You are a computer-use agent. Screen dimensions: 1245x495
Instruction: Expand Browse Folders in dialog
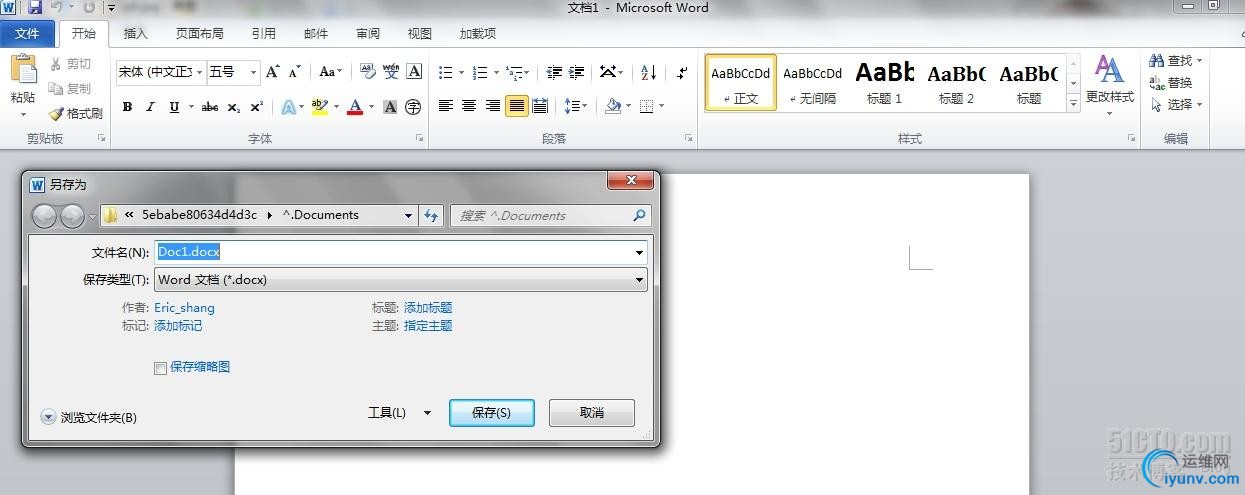[x=89, y=417]
